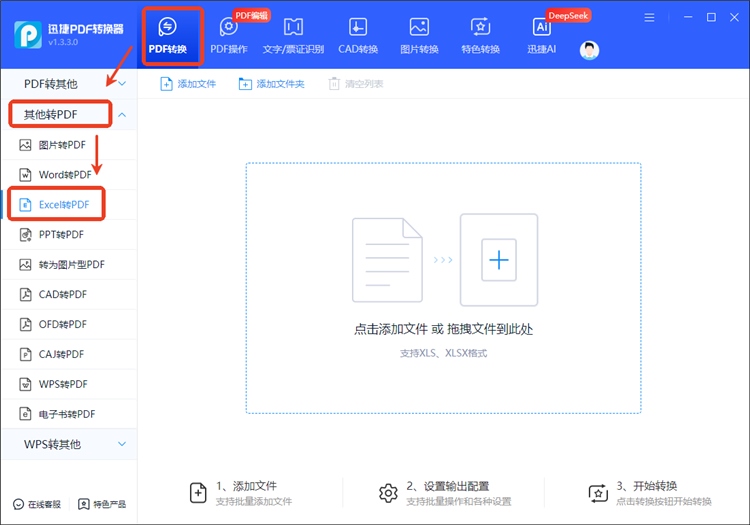Click the Word转PDF document icon
Viewport: 750px width, 525px height.
pyautogui.click(x=25, y=175)
